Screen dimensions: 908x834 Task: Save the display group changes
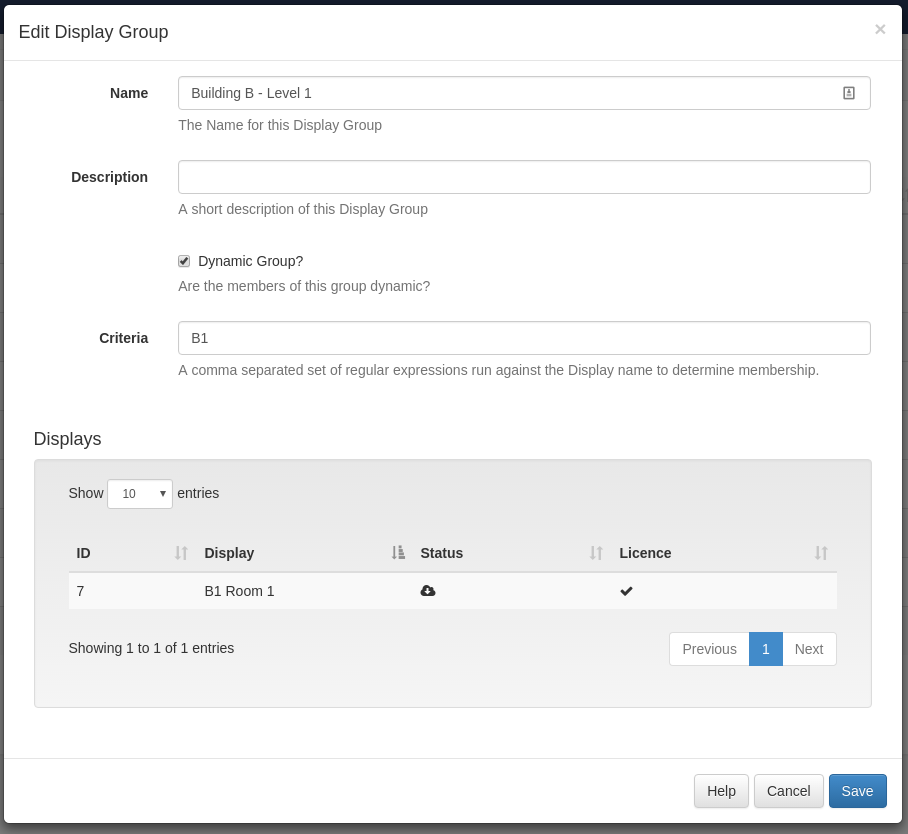click(857, 790)
